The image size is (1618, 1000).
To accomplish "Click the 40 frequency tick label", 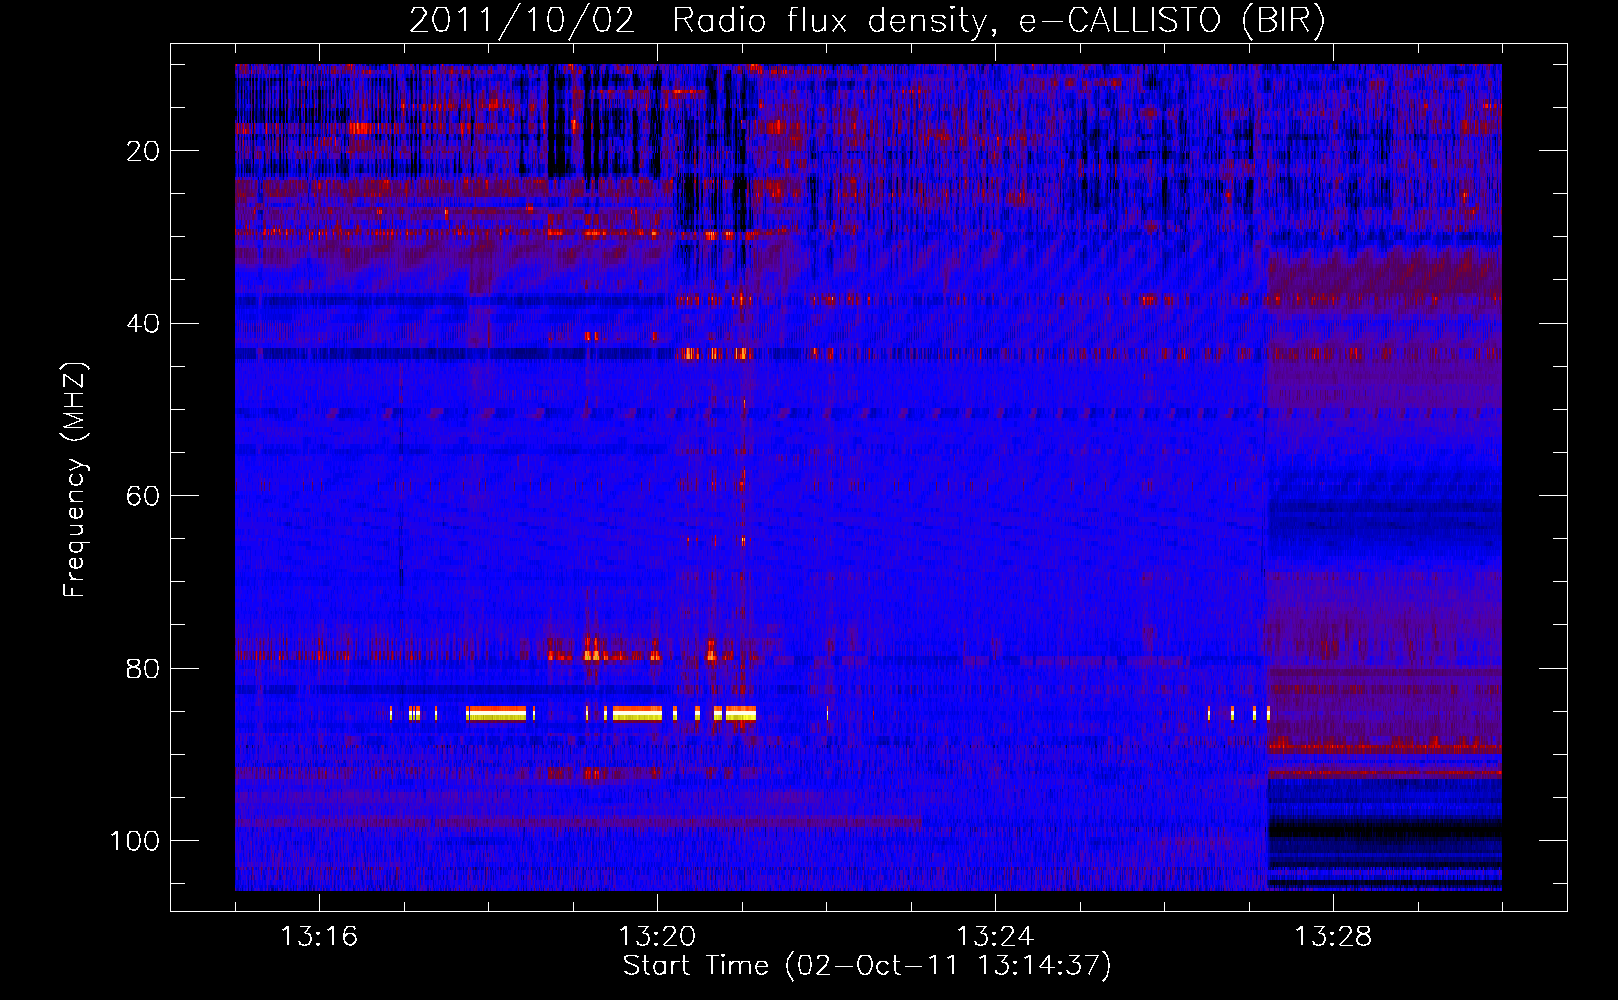I will pos(143,324).
